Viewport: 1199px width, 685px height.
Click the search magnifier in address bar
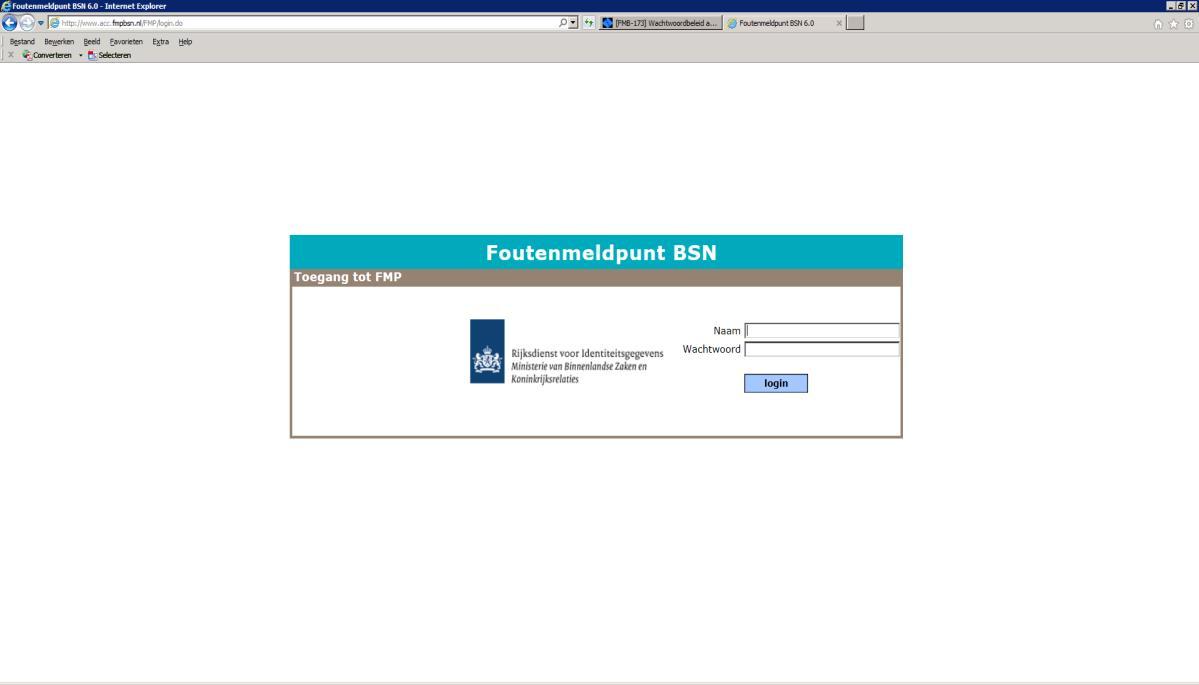[563, 23]
